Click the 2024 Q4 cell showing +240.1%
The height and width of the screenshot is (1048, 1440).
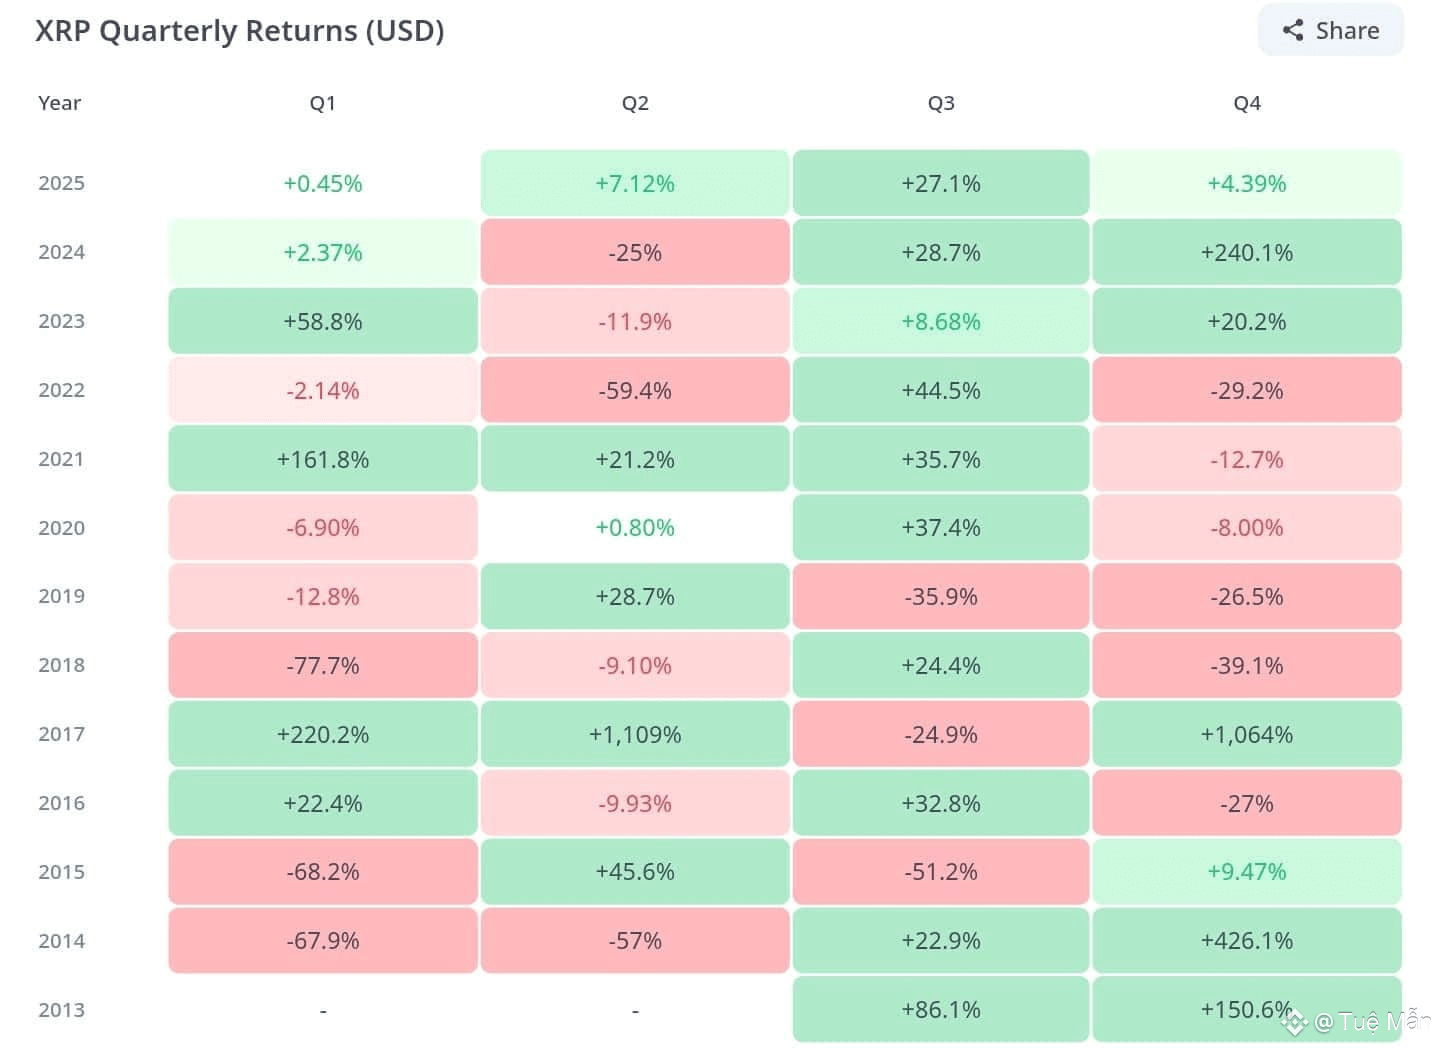(x=1247, y=252)
